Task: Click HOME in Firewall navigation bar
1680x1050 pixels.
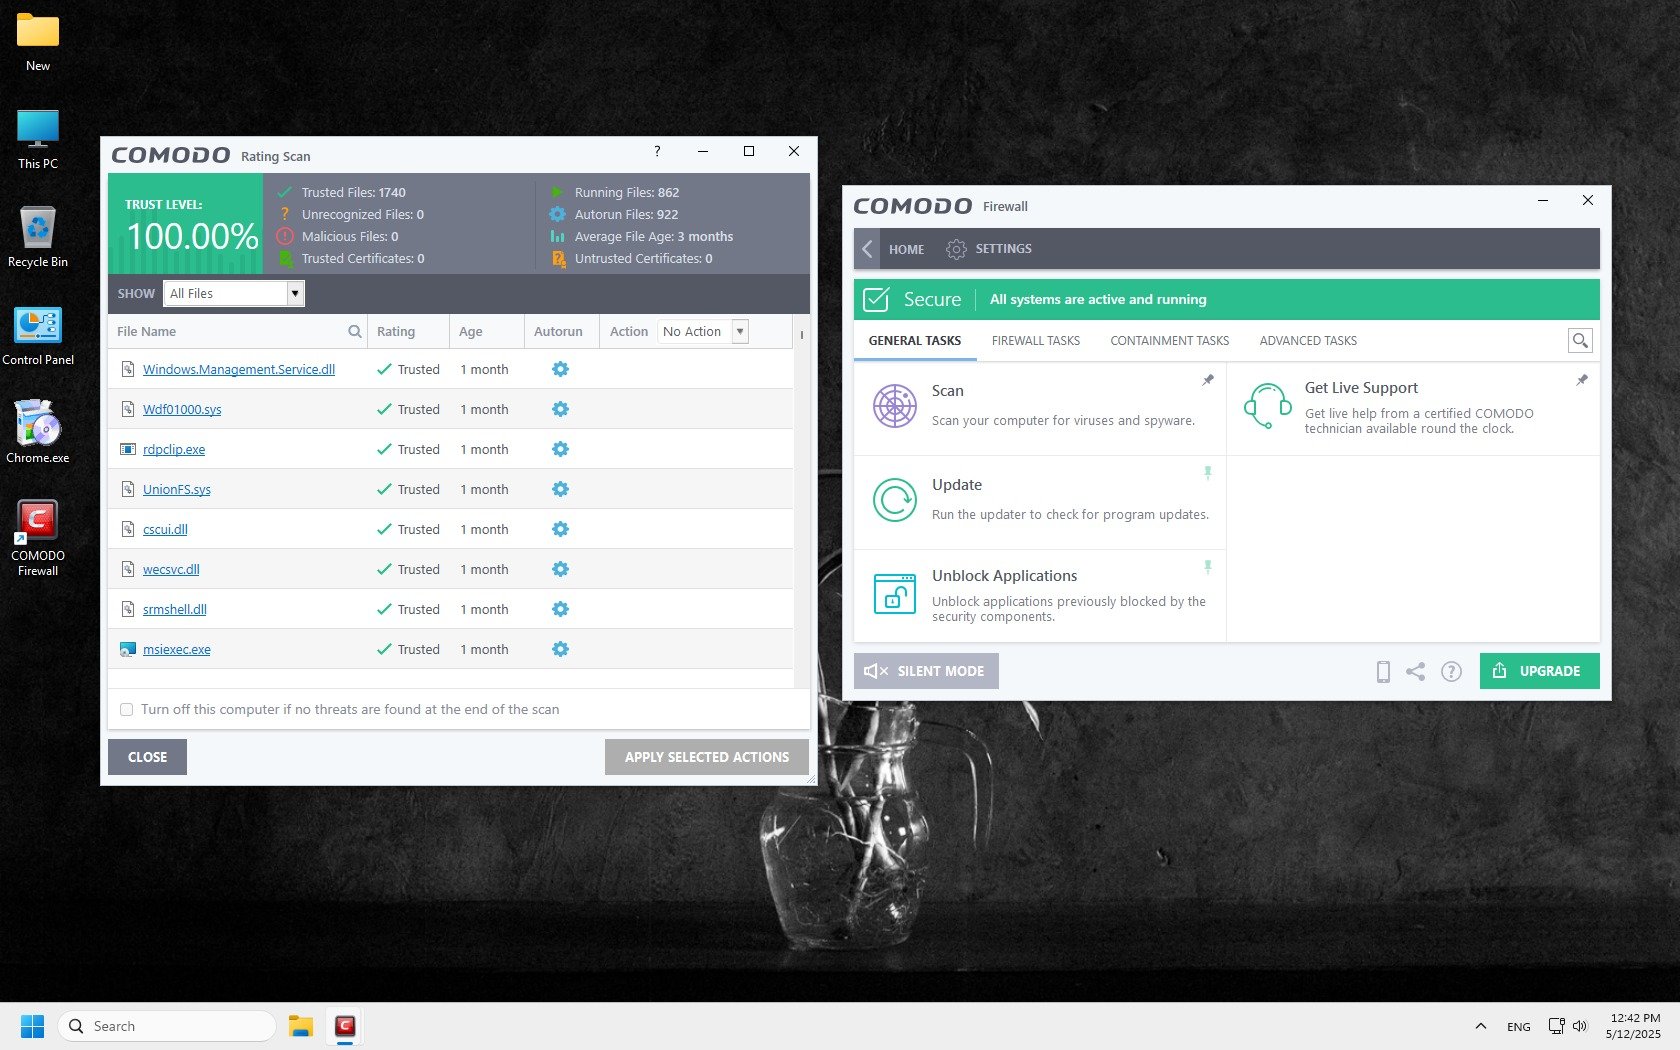Action: pos(906,249)
